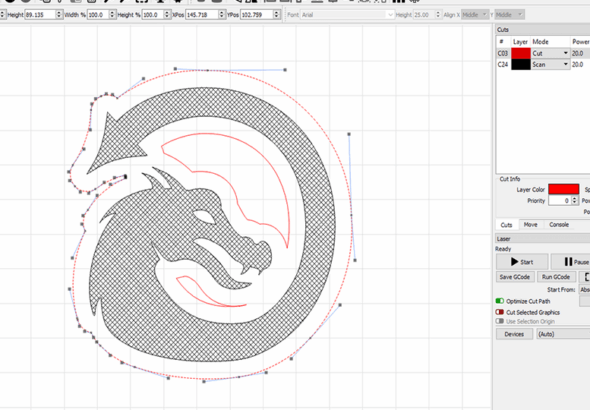Select the C24 layer row number
The width and height of the screenshot is (590, 410).
point(503,65)
